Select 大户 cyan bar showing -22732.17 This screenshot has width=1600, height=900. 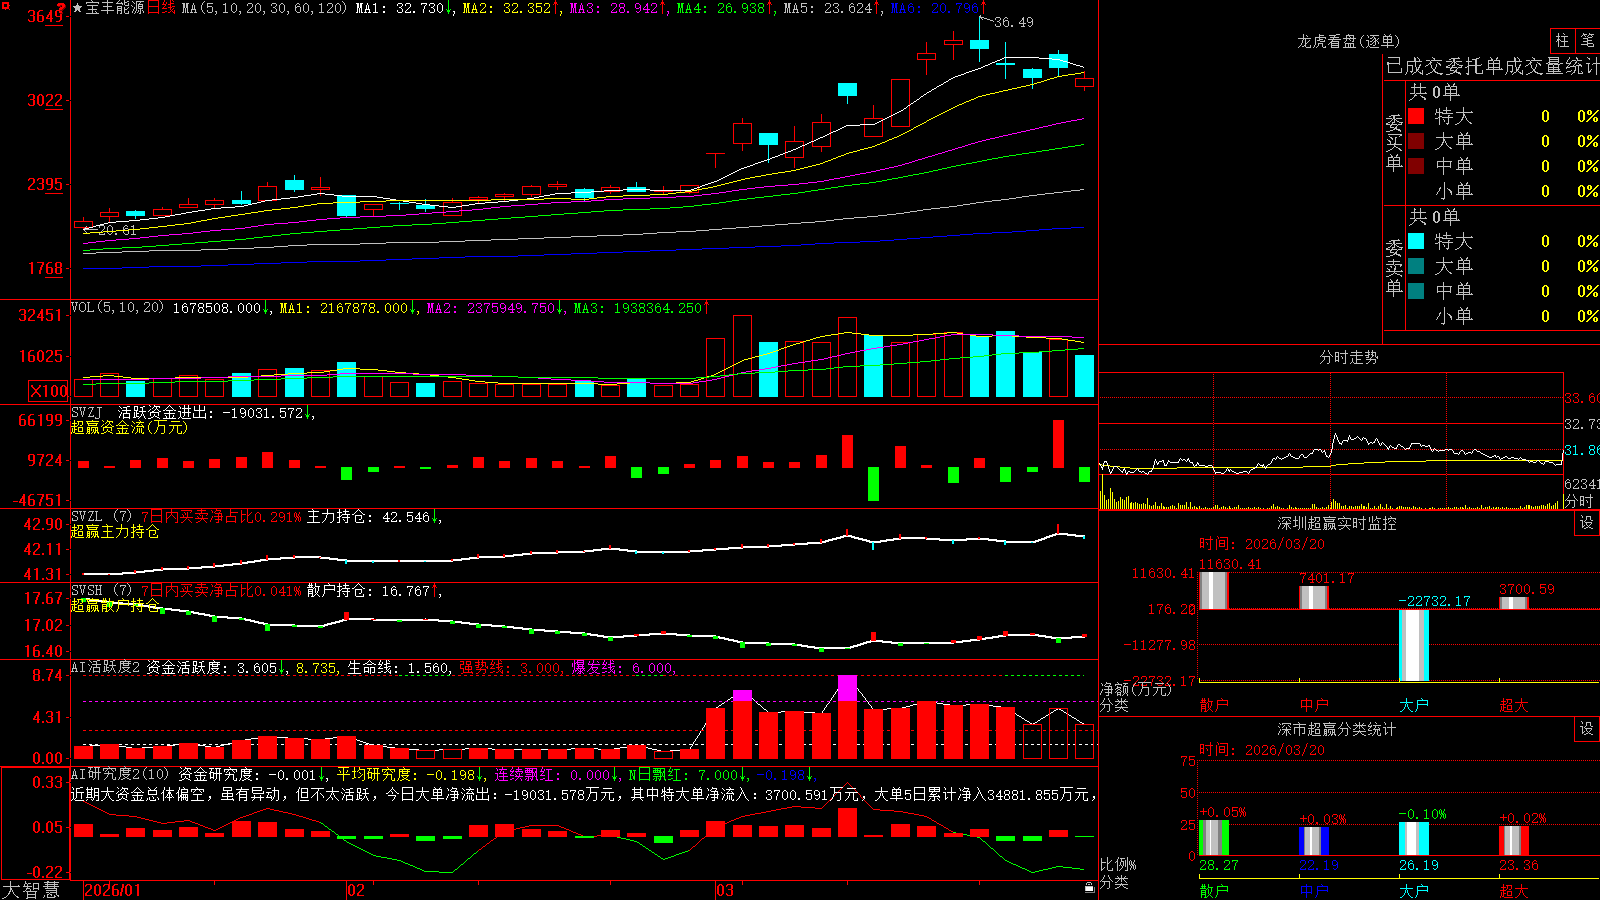pos(1414,645)
